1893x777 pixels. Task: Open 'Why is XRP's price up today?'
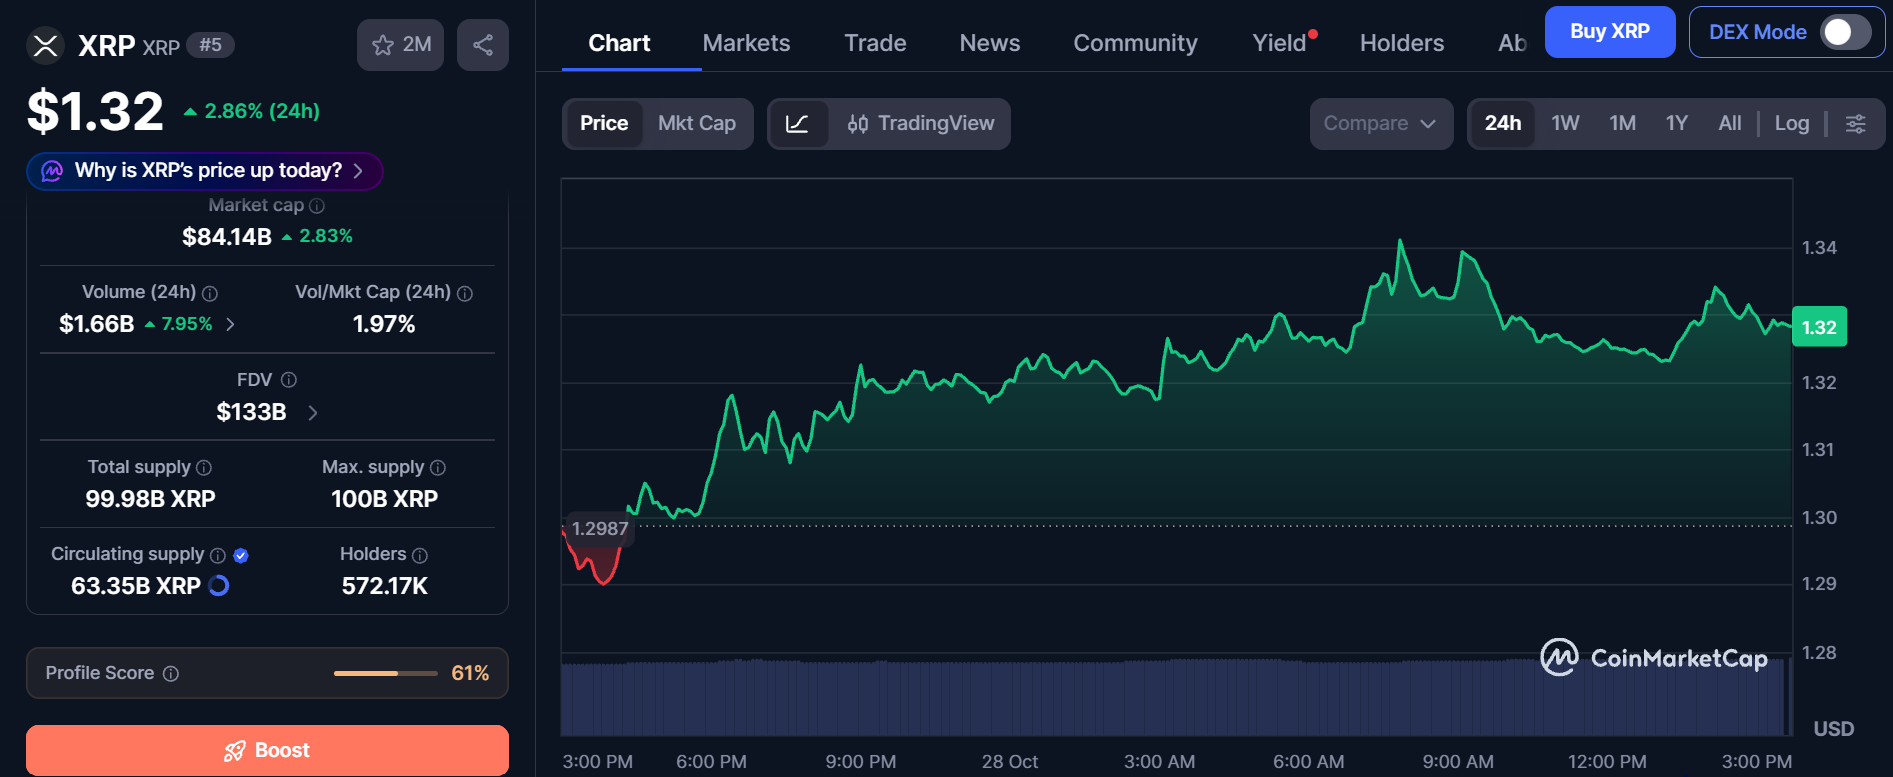tap(205, 171)
